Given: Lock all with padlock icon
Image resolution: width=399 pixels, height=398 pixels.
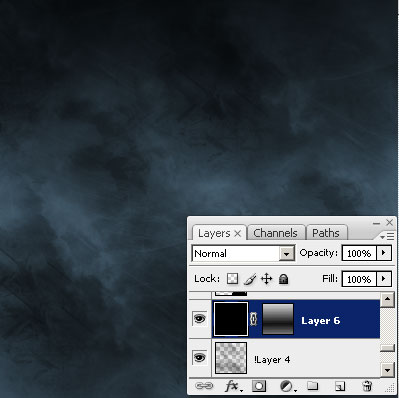Looking at the screenshot, I should point(283,279).
